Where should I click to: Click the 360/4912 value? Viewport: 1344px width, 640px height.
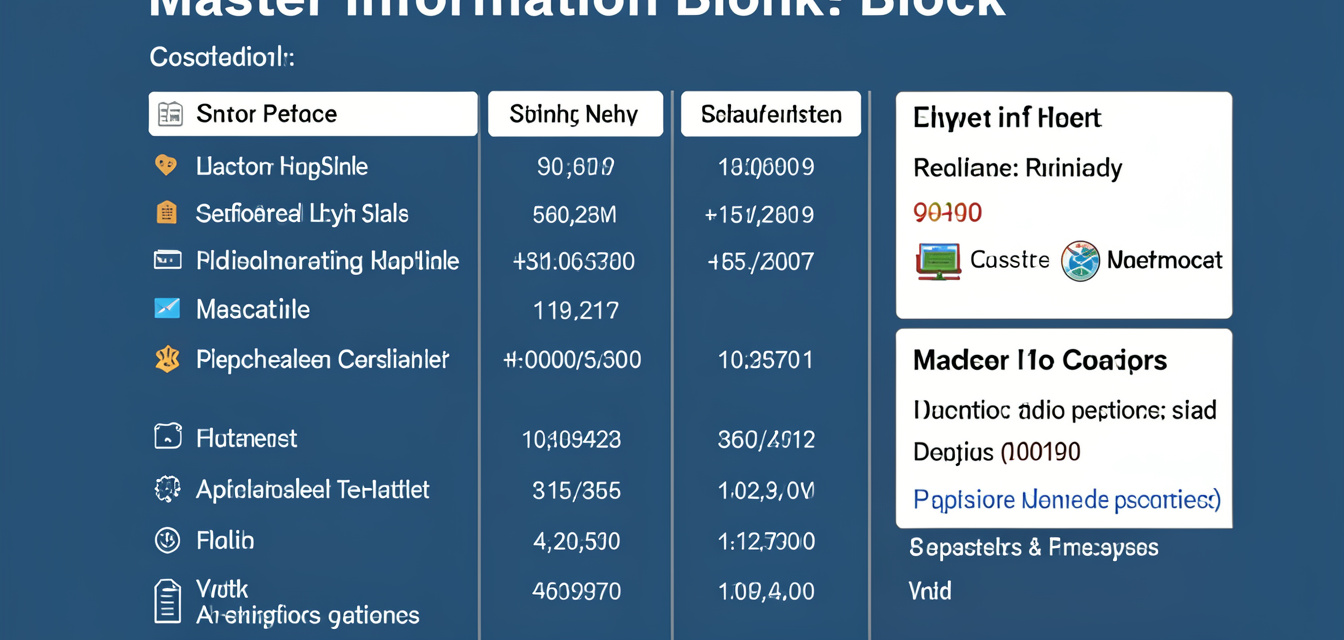pos(767,439)
